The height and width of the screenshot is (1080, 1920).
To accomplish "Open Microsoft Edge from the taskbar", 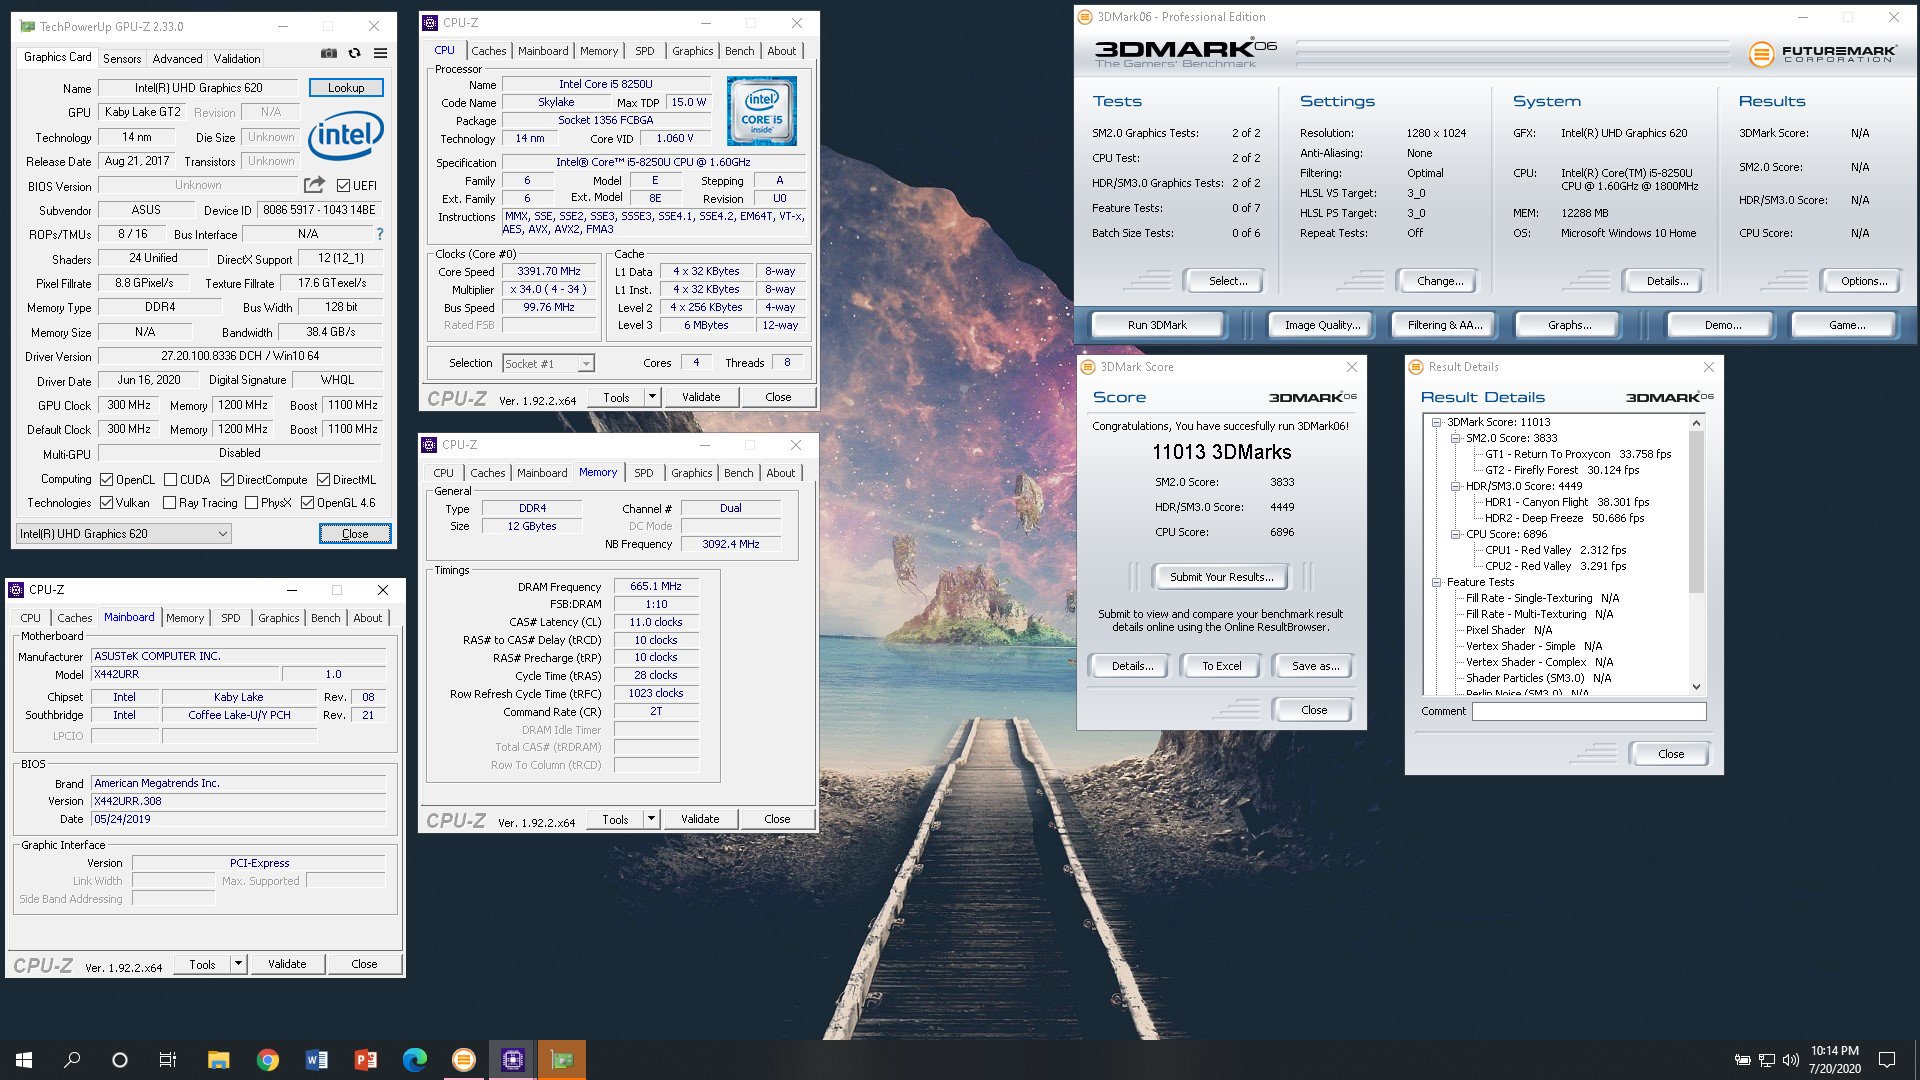I will (x=414, y=1060).
